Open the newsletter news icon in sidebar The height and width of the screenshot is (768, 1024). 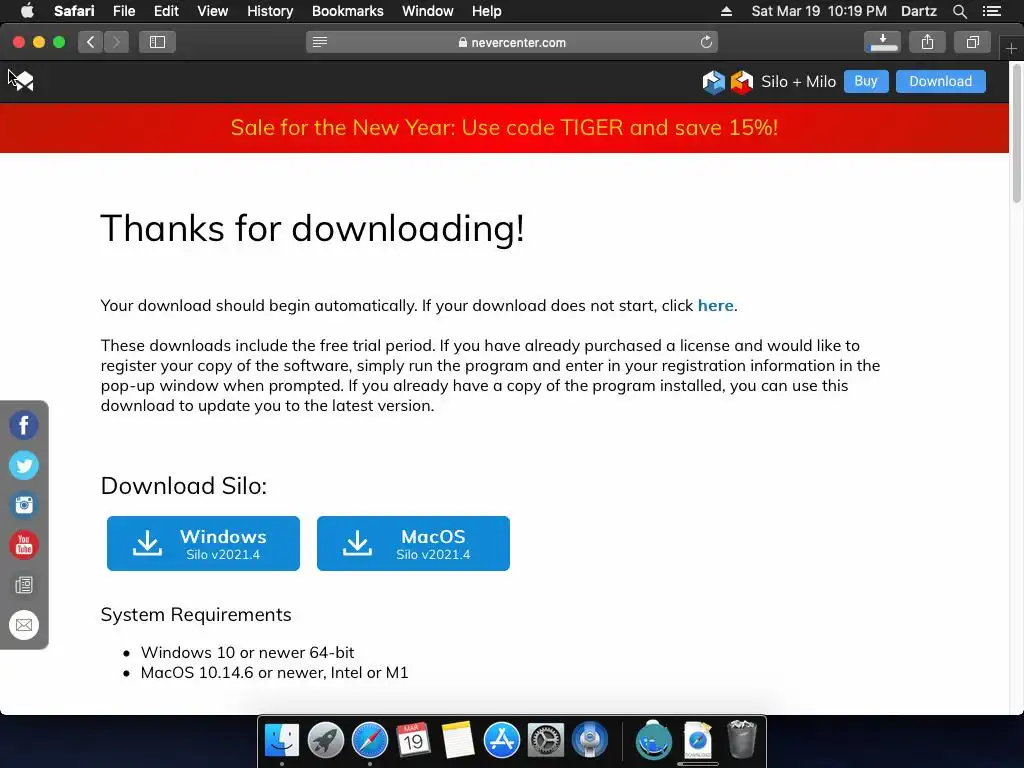[x=24, y=584]
